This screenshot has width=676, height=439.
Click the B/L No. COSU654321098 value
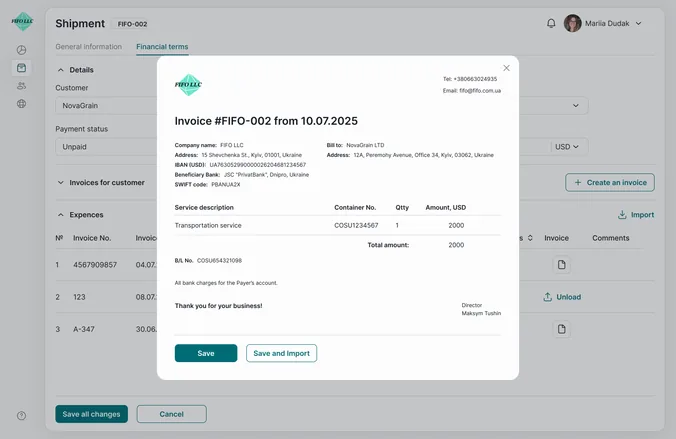point(219,260)
